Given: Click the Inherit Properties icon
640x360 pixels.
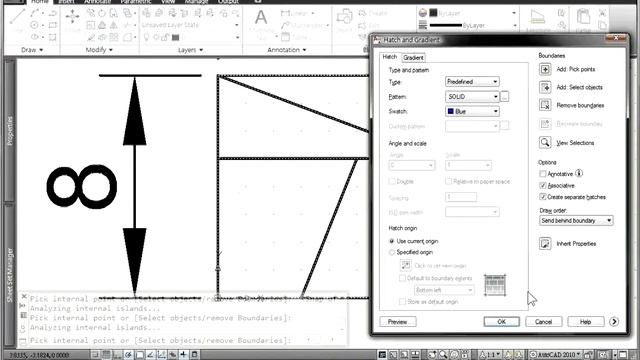Looking at the screenshot, I should (545, 244).
